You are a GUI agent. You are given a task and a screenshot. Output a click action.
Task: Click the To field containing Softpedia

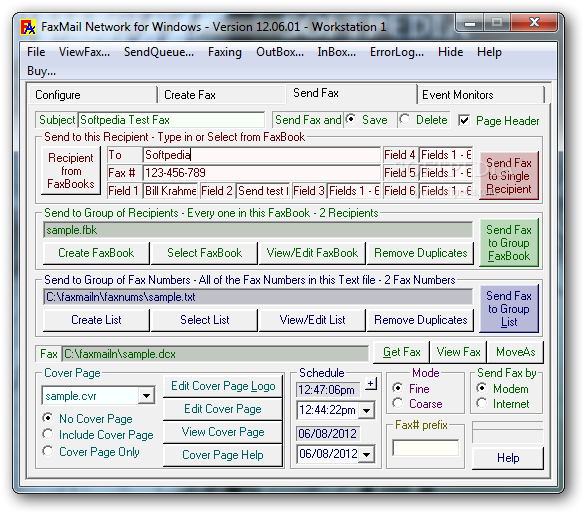point(262,155)
